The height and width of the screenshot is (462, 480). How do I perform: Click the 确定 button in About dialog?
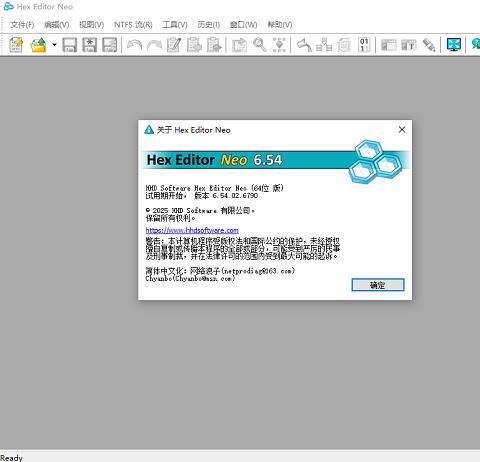tap(378, 285)
